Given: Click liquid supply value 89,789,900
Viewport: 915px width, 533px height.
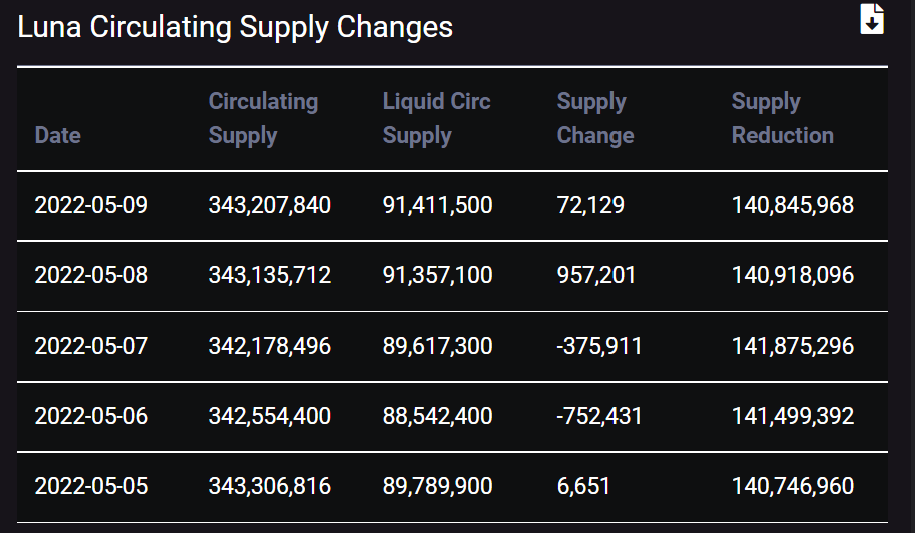Looking at the screenshot, I should (437, 486).
